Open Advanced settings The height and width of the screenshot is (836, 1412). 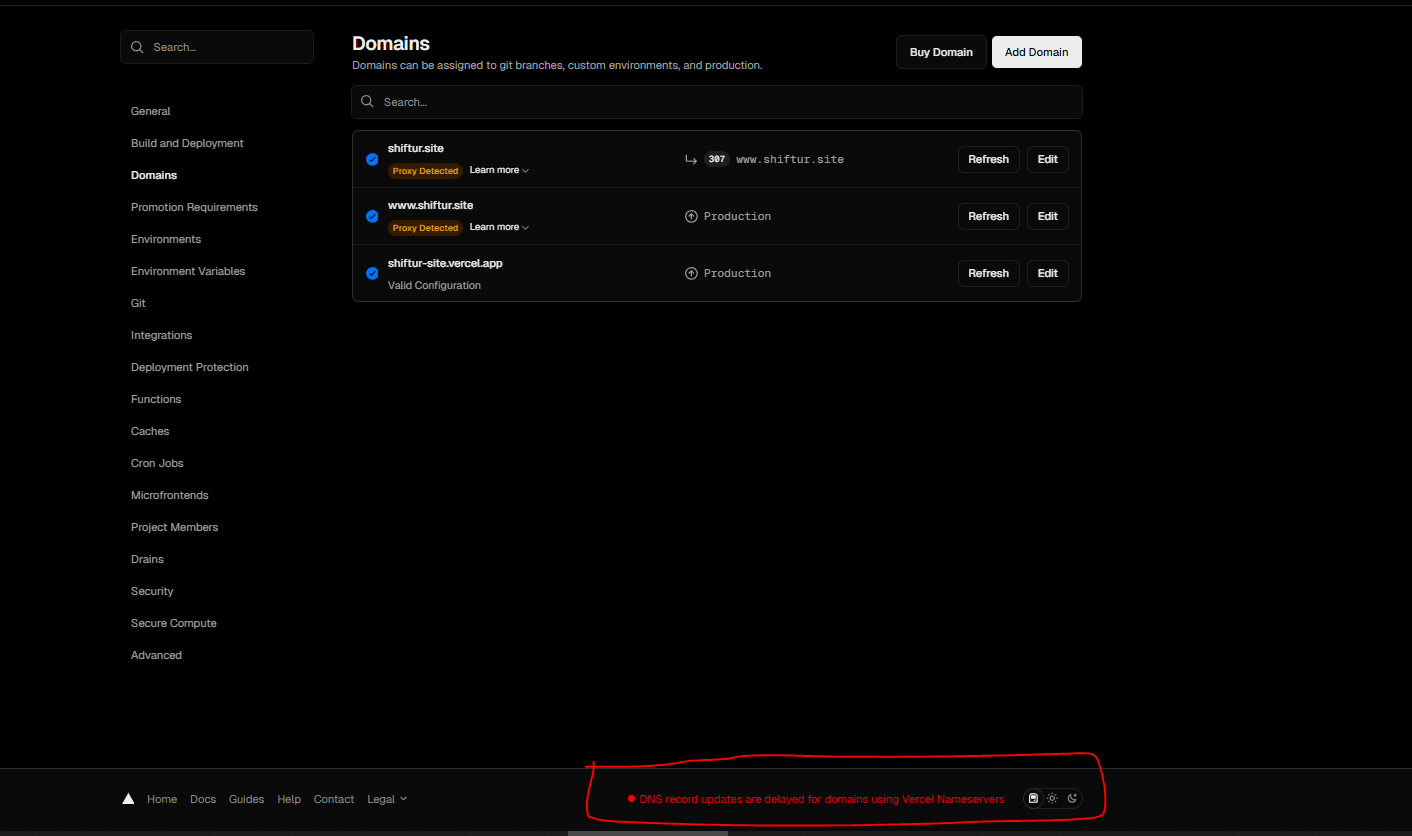click(x=156, y=655)
